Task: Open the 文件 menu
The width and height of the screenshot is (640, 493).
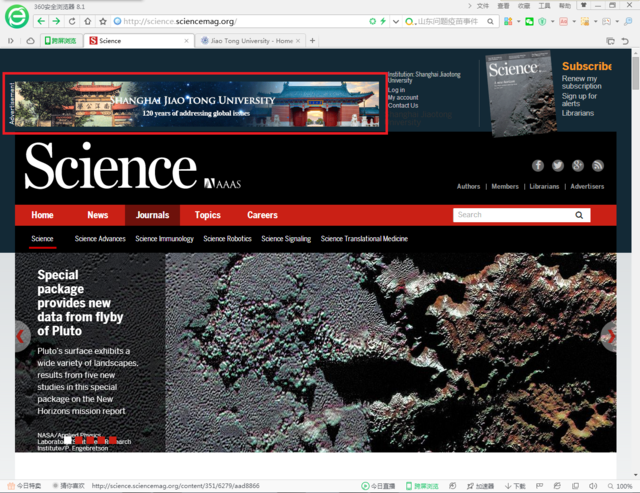Action: point(482,6)
